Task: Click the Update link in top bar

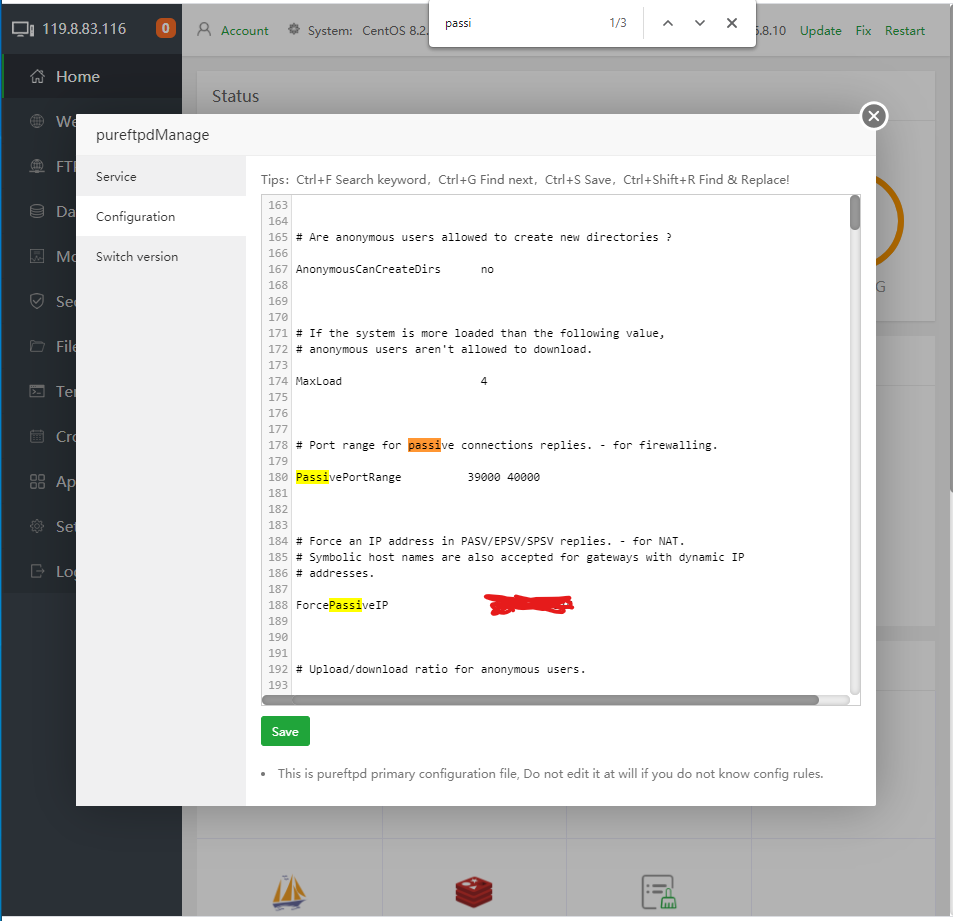Action: click(821, 30)
